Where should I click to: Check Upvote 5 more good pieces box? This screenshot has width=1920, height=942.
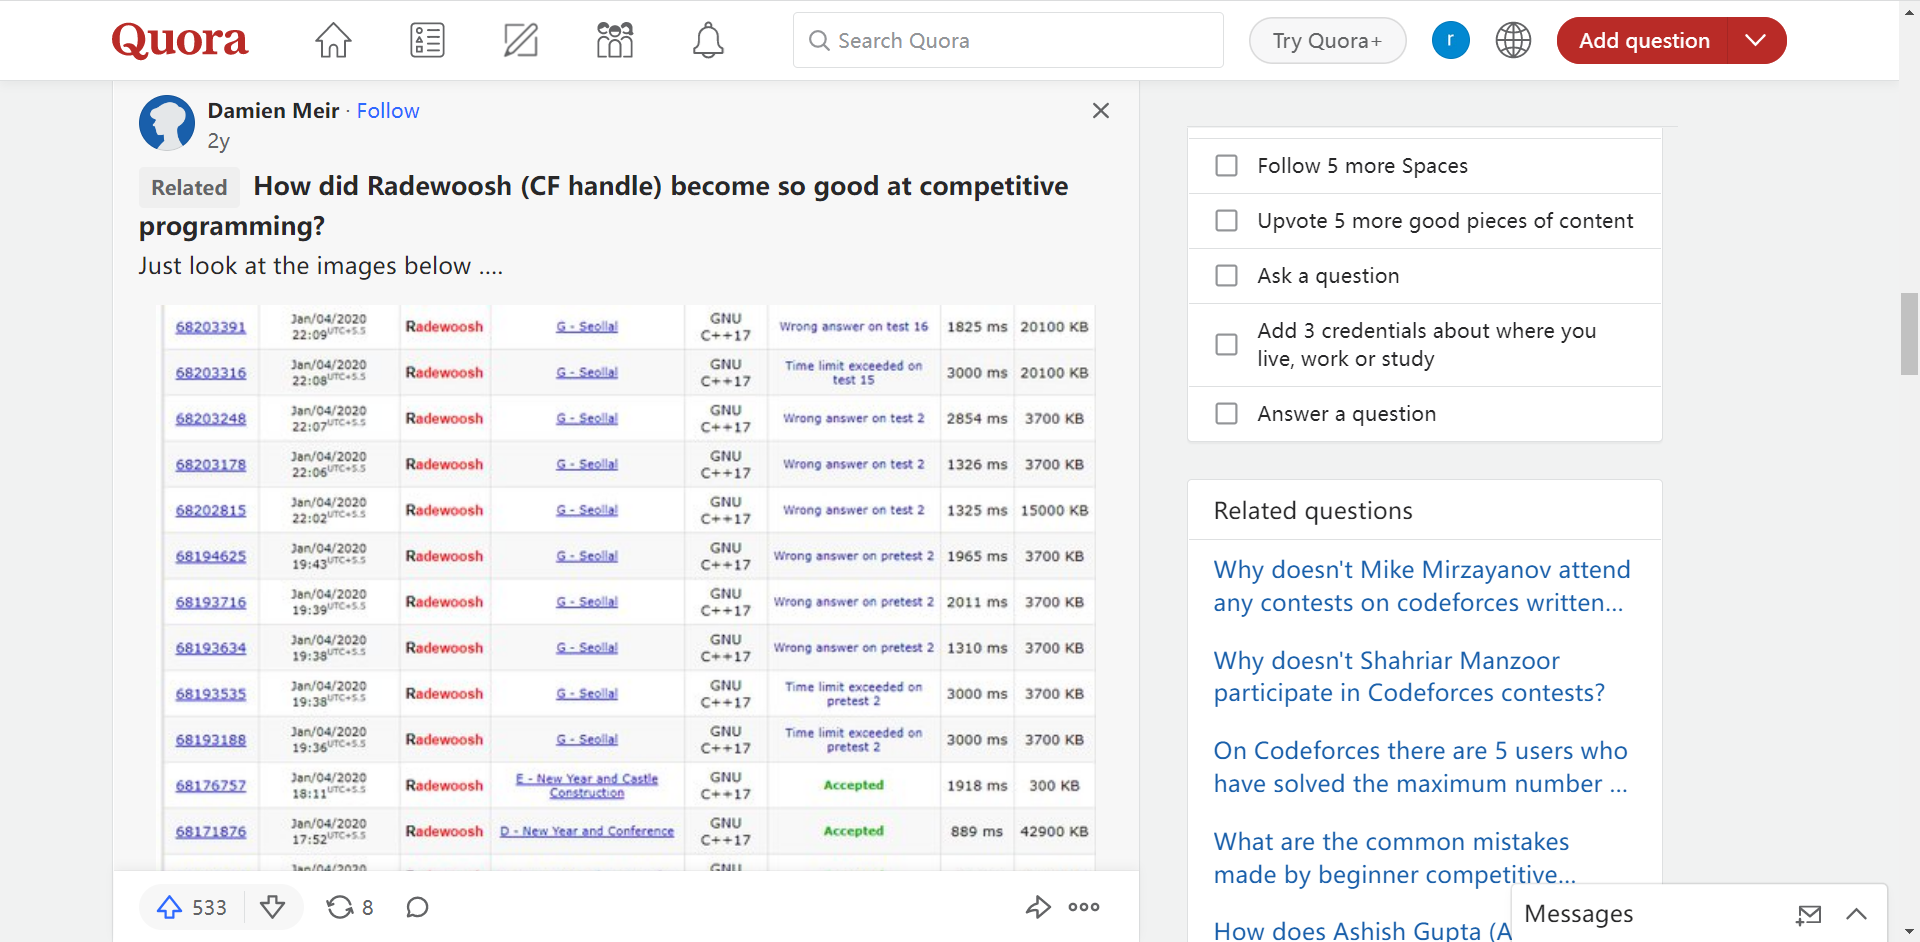(x=1226, y=220)
